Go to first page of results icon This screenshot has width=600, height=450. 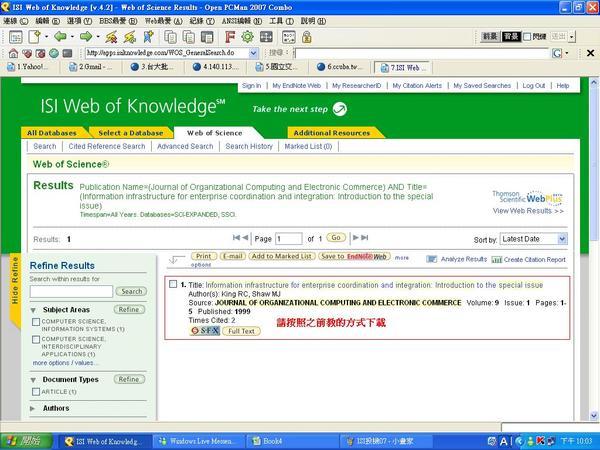pos(236,238)
